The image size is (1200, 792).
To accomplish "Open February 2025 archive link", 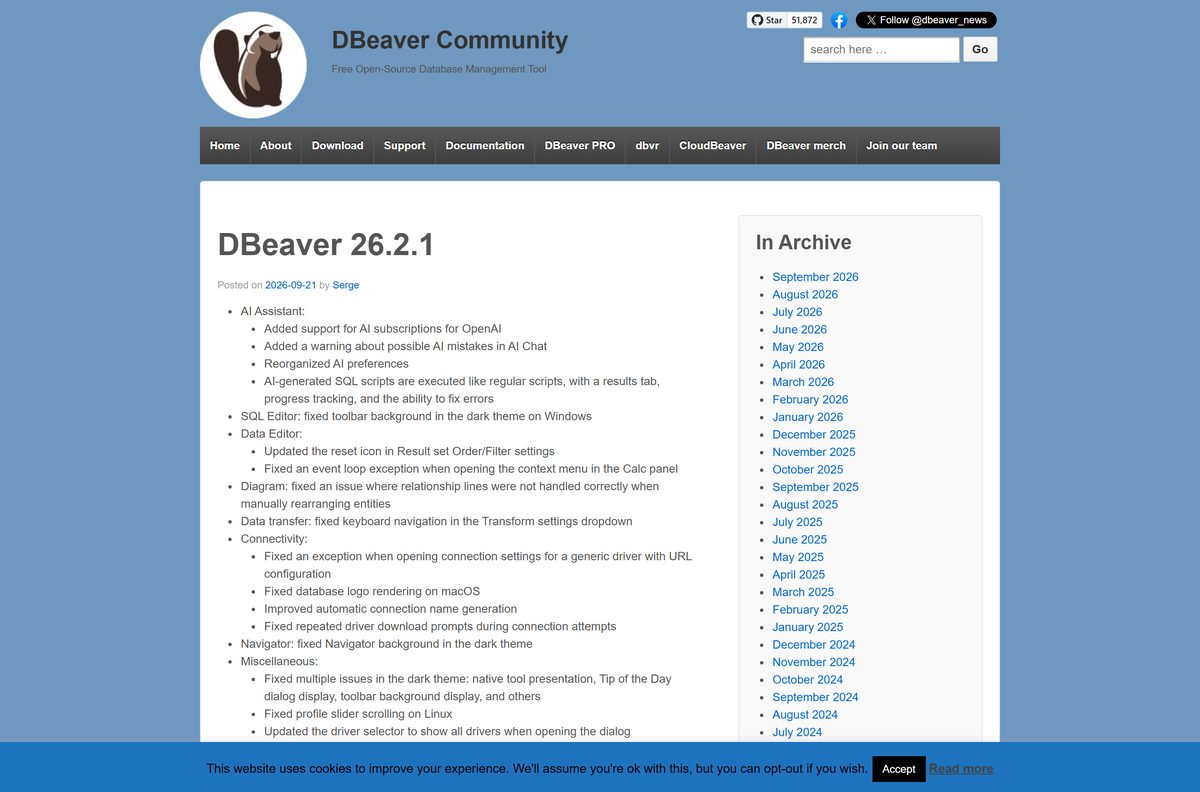I will (810, 609).
